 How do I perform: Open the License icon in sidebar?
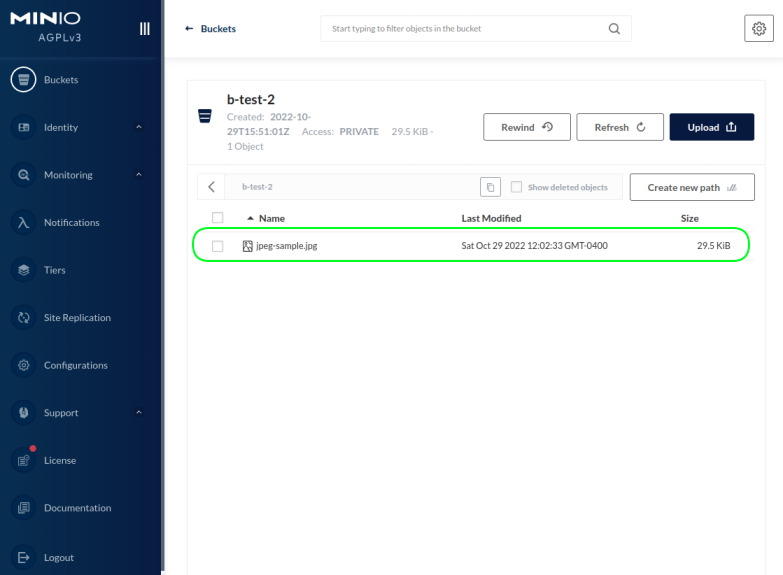coord(23,460)
